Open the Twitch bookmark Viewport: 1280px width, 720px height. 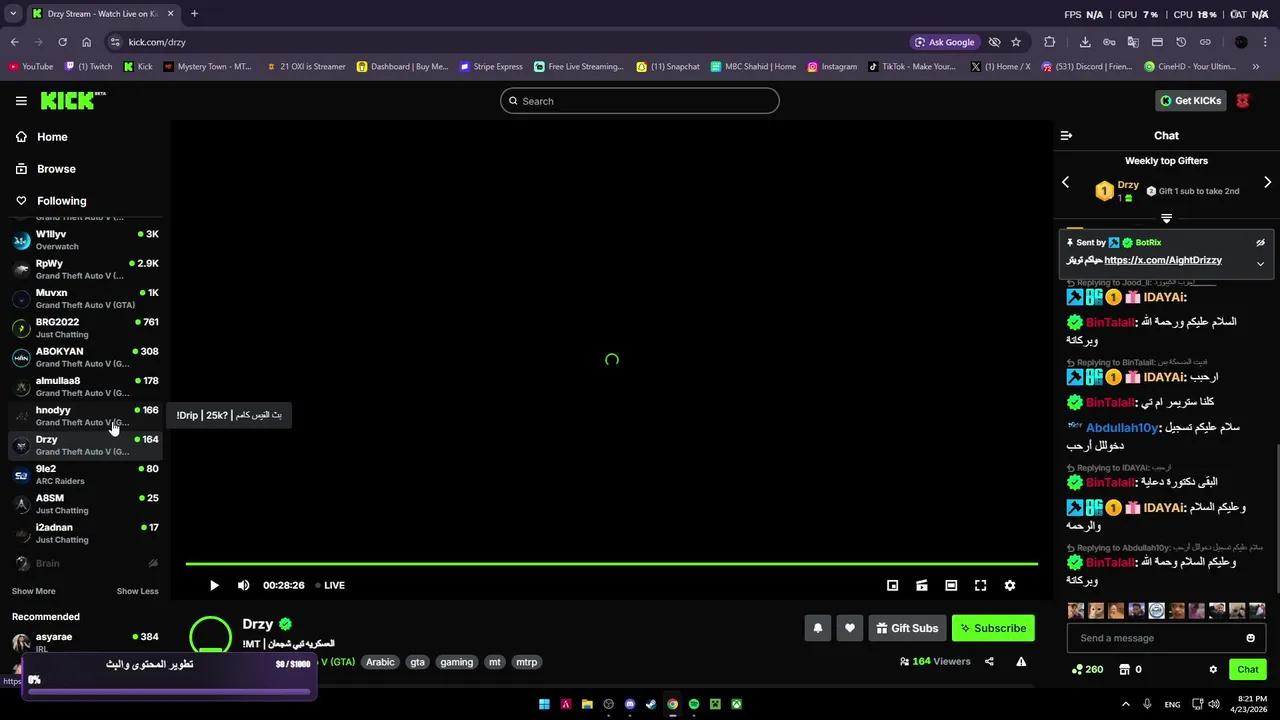coord(90,67)
